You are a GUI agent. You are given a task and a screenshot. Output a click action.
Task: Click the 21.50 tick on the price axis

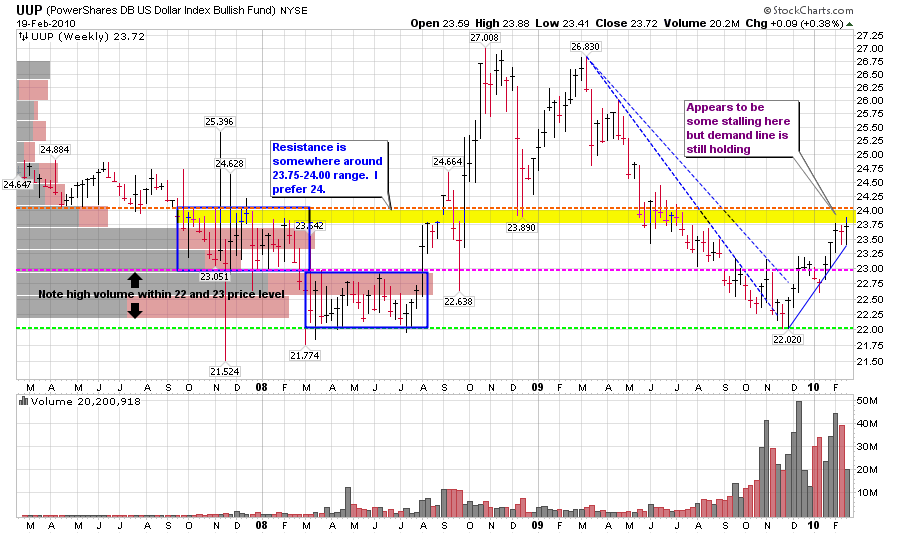[x=870, y=362]
